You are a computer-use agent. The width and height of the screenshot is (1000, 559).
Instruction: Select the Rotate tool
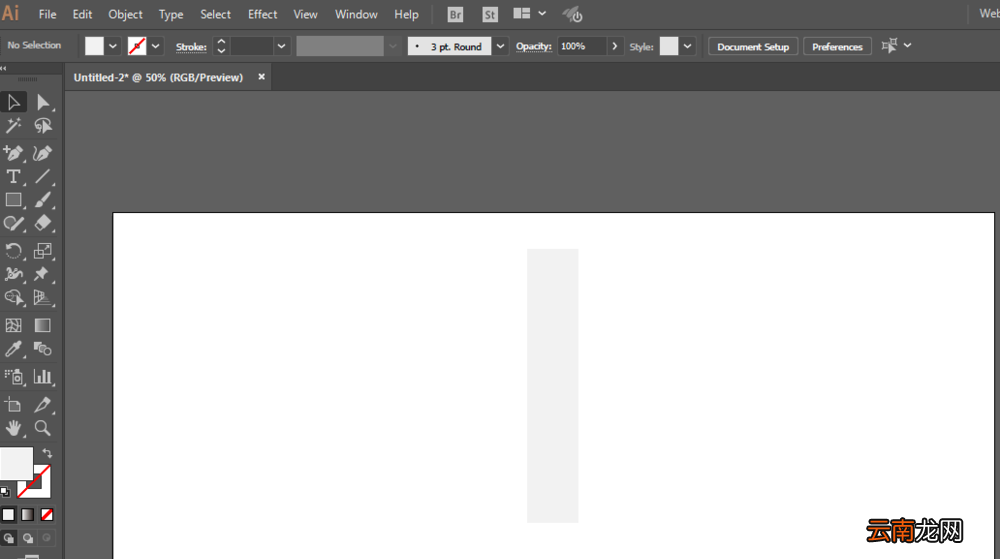coord(13,250)
